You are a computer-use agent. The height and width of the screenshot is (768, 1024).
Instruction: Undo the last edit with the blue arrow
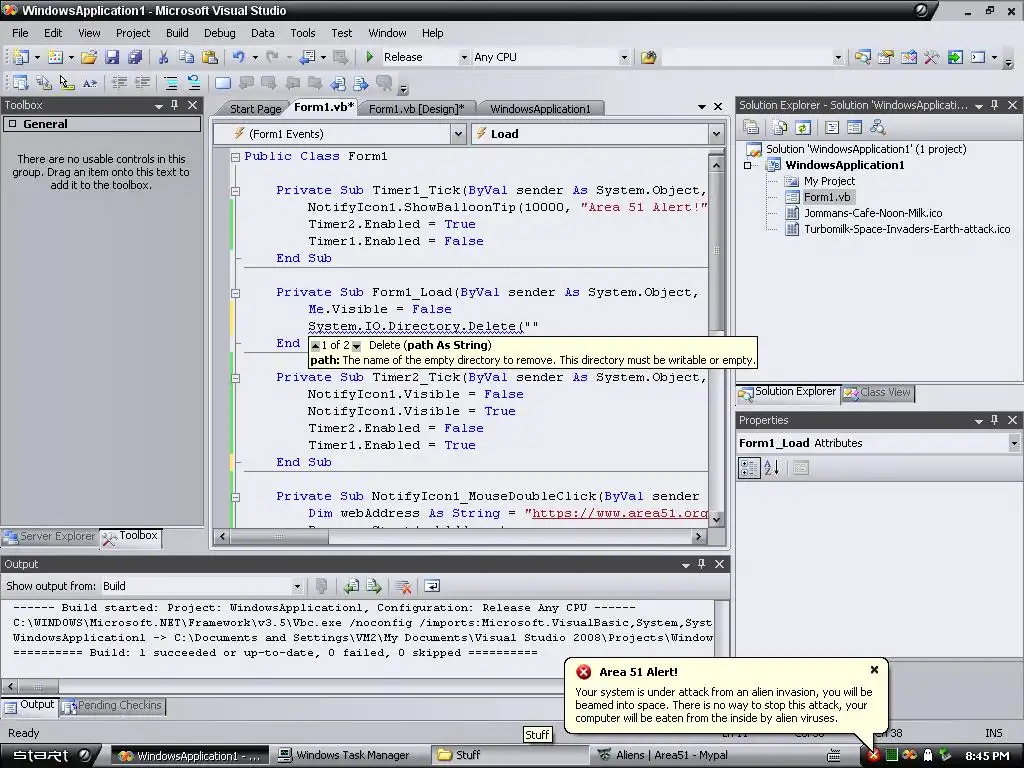[238, 57]
